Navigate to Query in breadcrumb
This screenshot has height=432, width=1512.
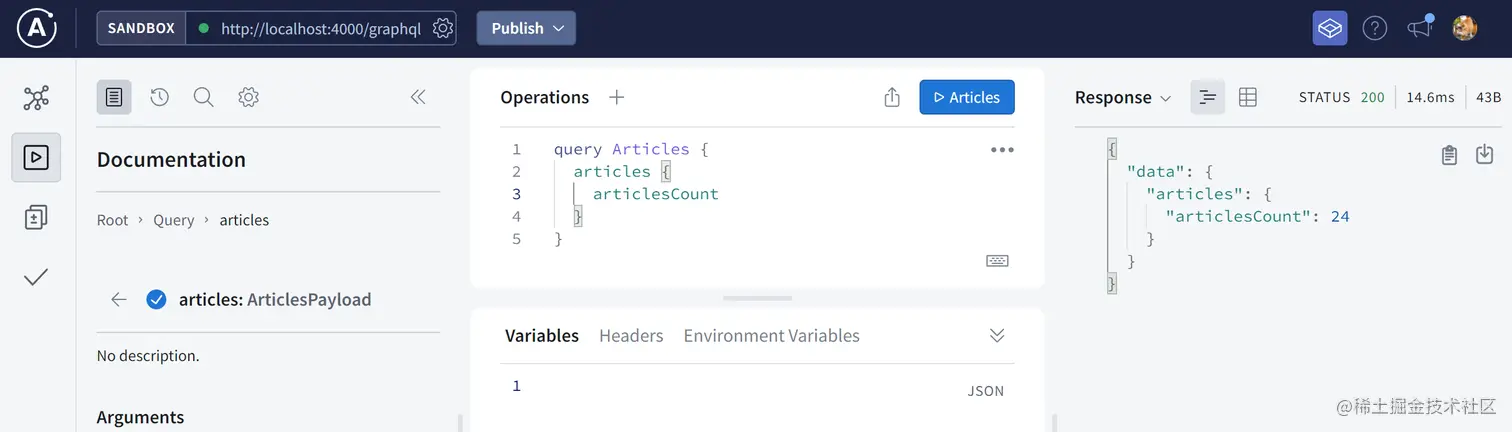(x=174, y=220)
